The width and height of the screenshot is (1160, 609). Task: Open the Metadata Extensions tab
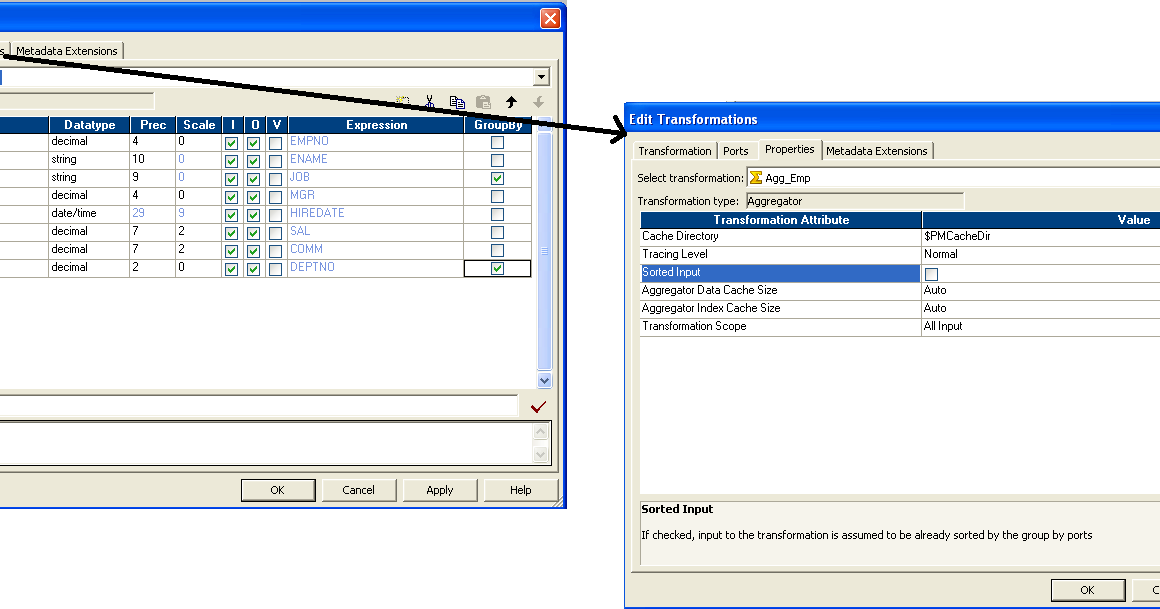(877, 150)
